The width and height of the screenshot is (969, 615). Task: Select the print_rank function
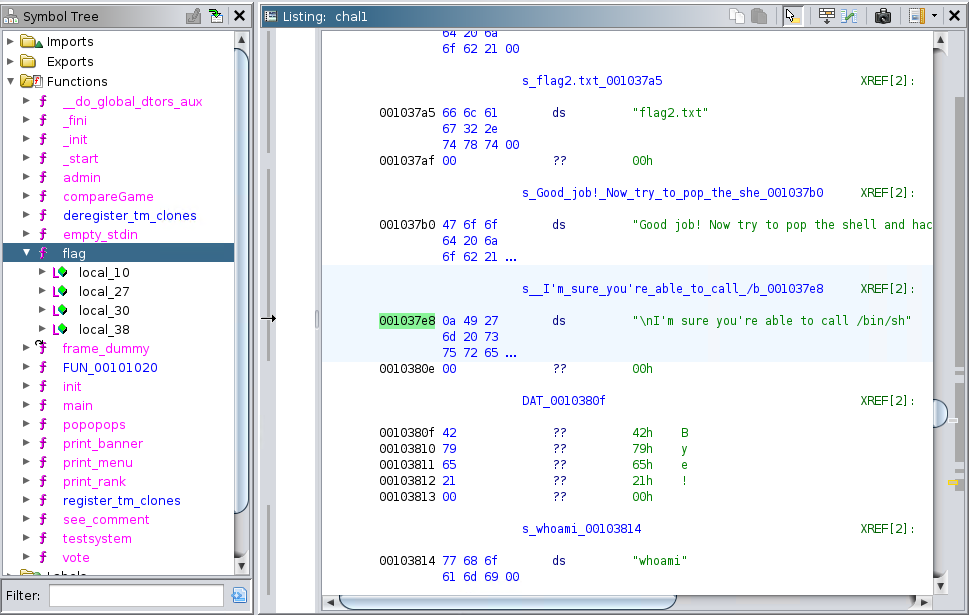pos(95,481)
